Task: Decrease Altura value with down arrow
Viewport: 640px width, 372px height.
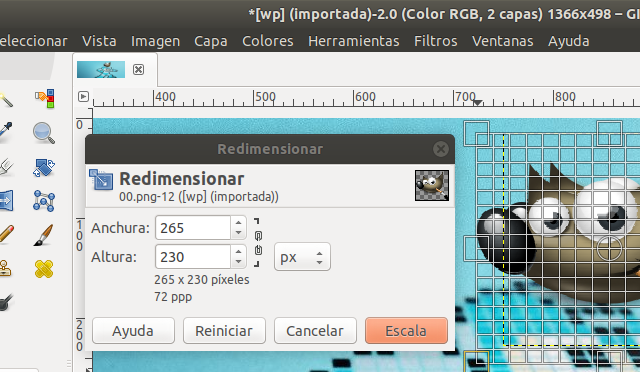Action: [238, 263]
